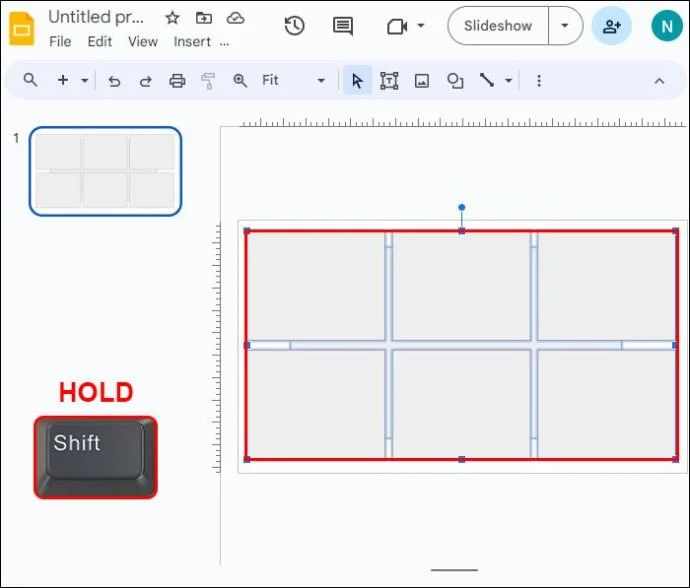Expand new slide layout dropdown arrow

[x=84, y=81]
